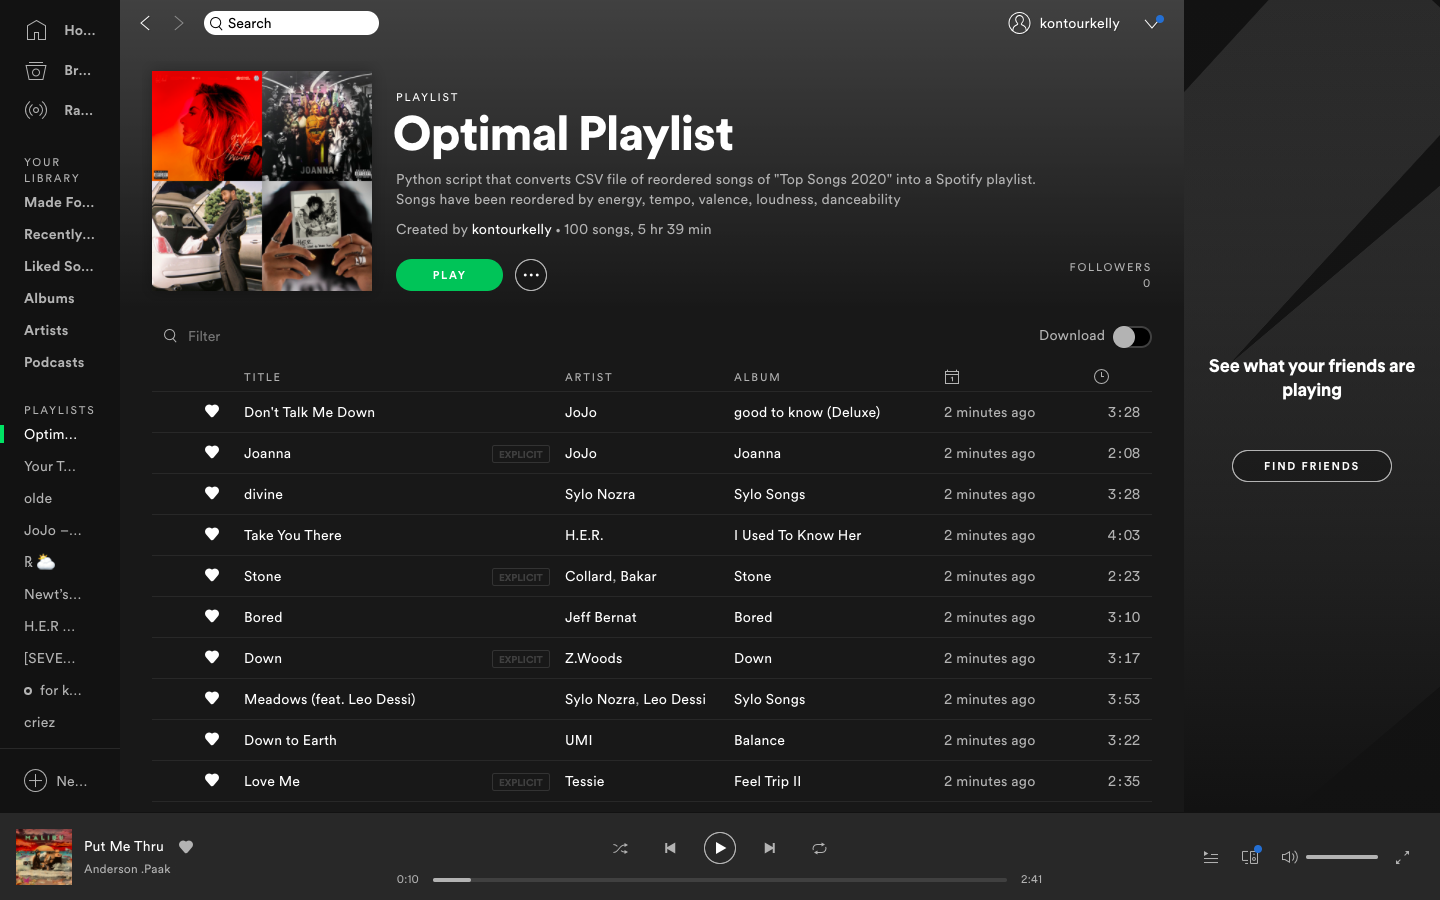Create a new playlist with plus button
This screenshot has height=900, width=1440.
pos(36,781)
